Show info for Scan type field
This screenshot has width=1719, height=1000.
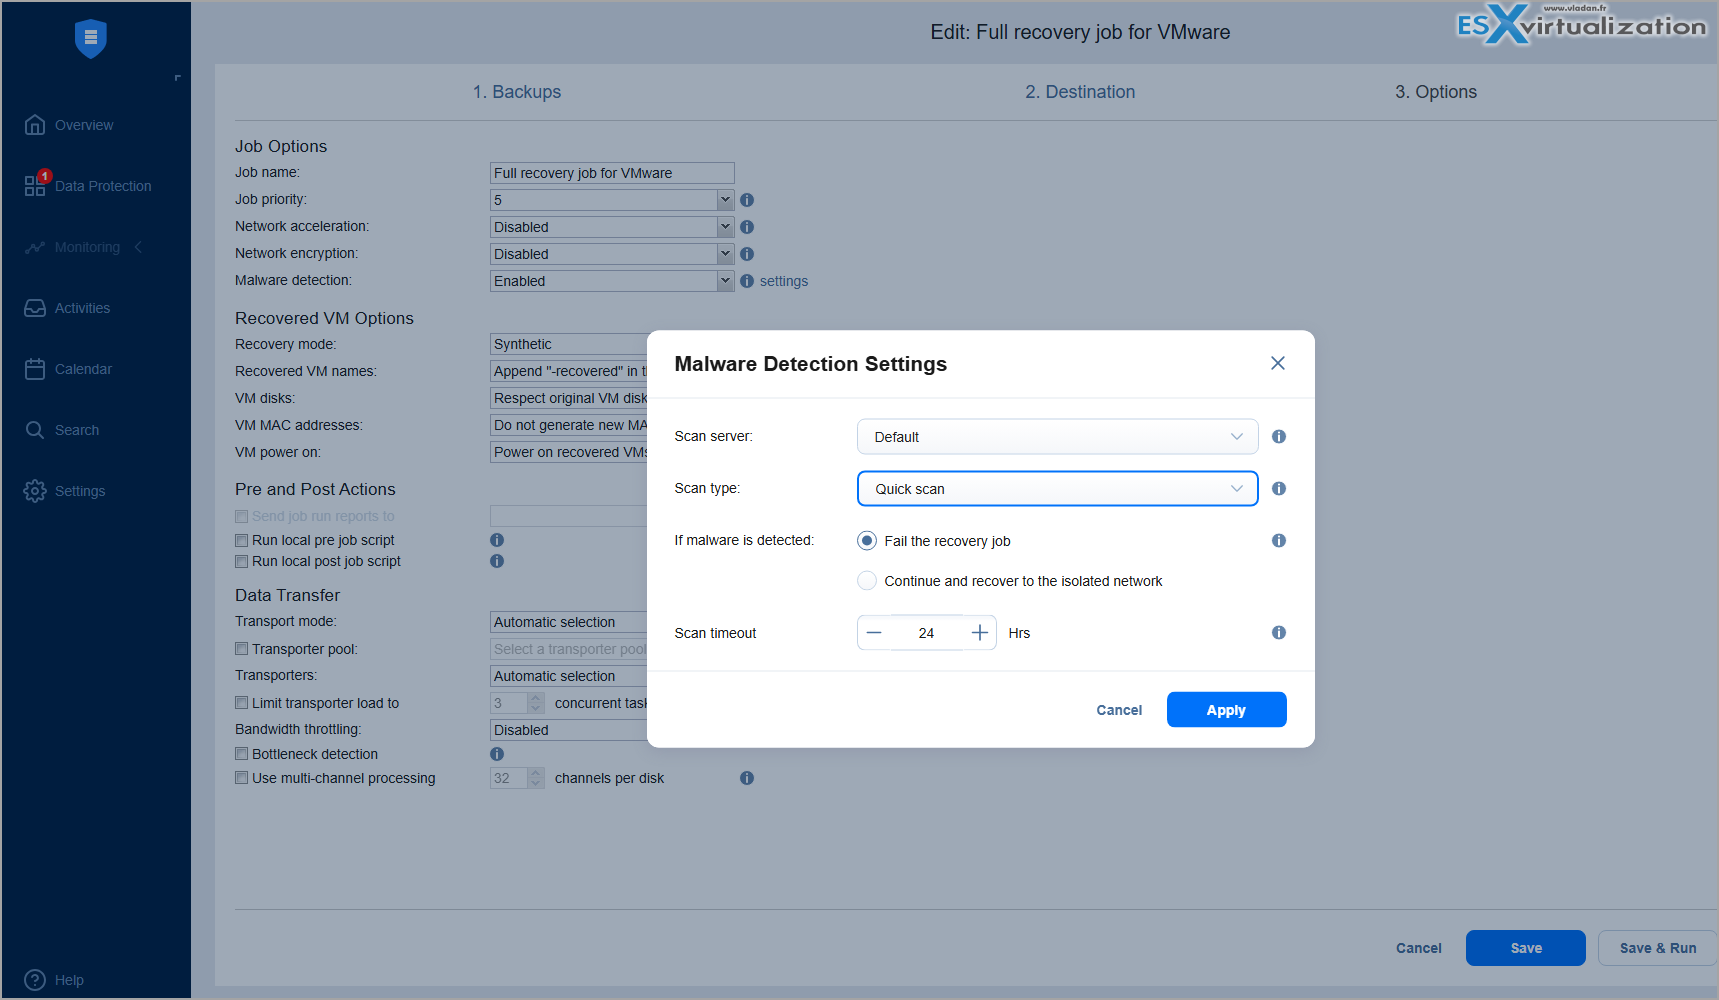pyautogui.click(x=1279, y=489)
